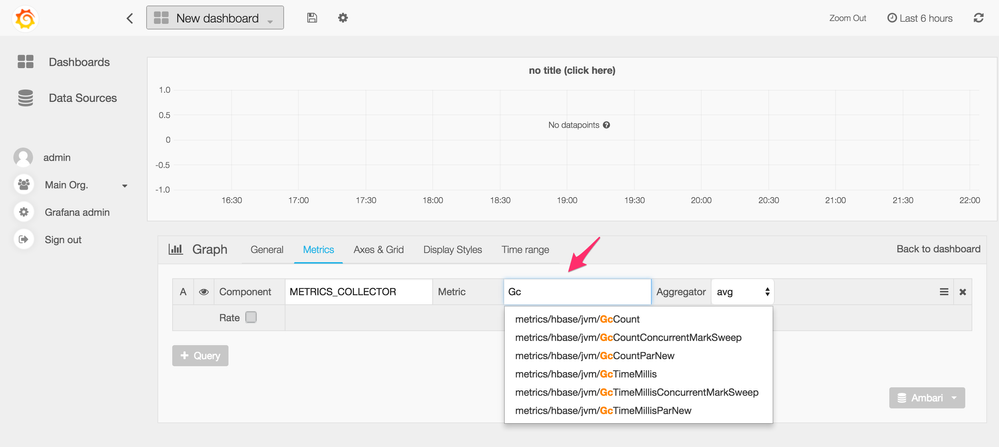The height and width of the screenshot is (447, 999).
Task: Remove query A with the X icon
Action: 963,292
